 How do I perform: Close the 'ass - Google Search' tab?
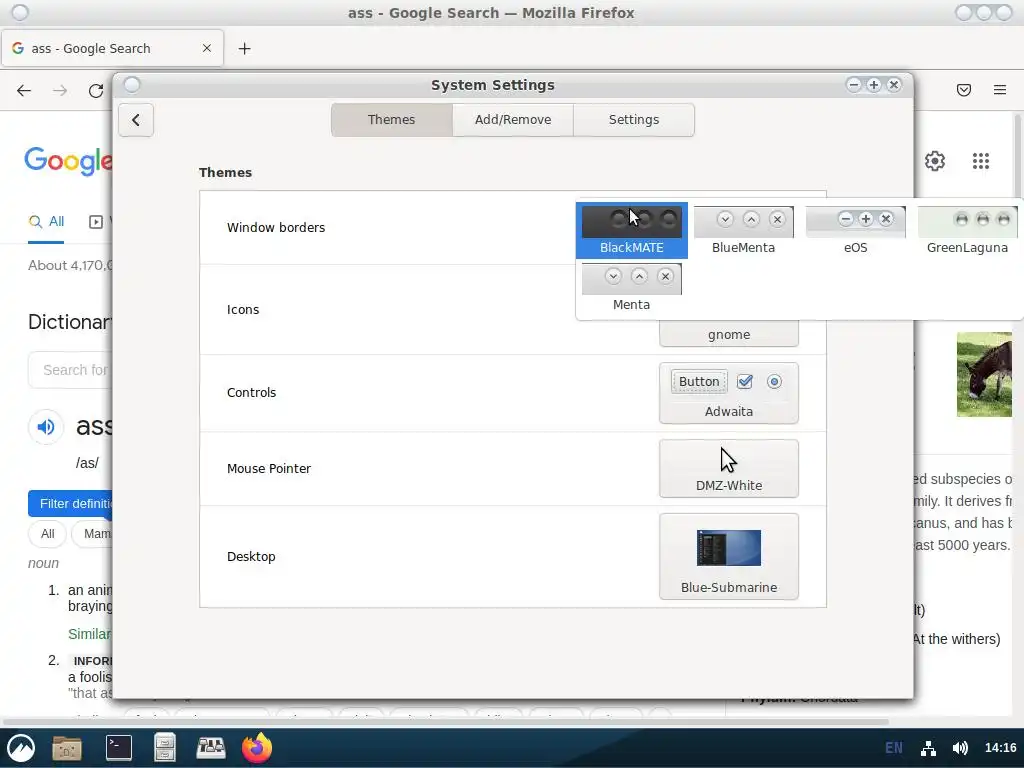click(x=207, y=48)
